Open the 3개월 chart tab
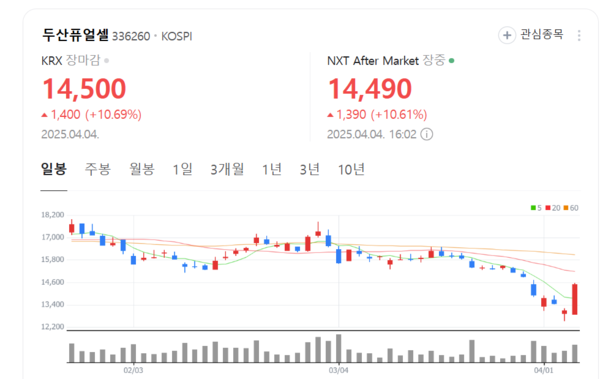The height and width of the screenshot is (379, 600). (x=227, y=169)
